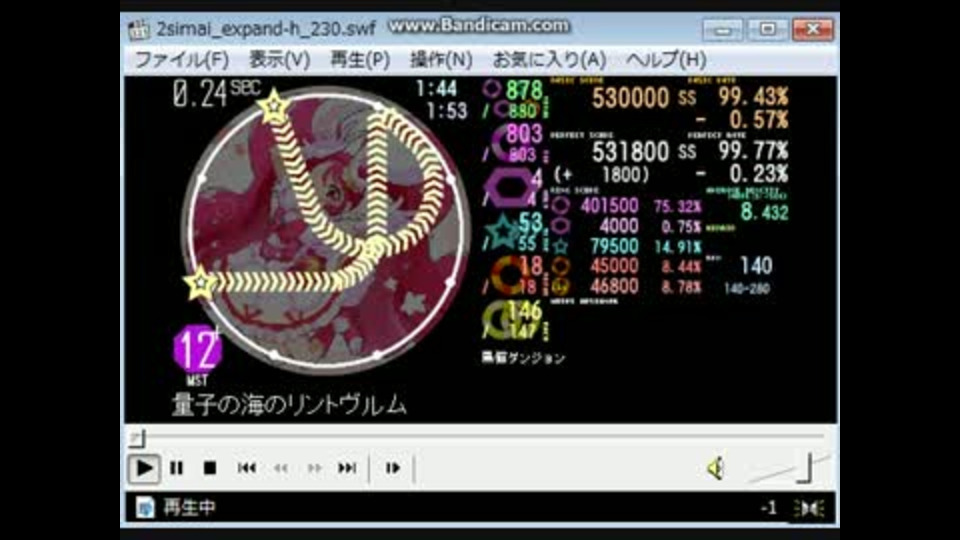960x540 pixels.
Task: Click the -1 value in status bar
Action: (769, 508)
